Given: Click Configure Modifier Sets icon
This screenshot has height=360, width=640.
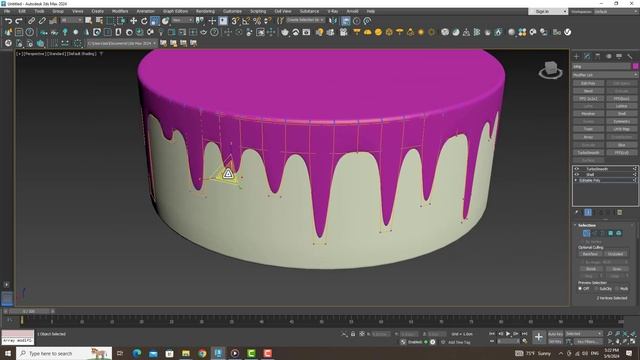Looking at the screenshot, I should 620,212.
